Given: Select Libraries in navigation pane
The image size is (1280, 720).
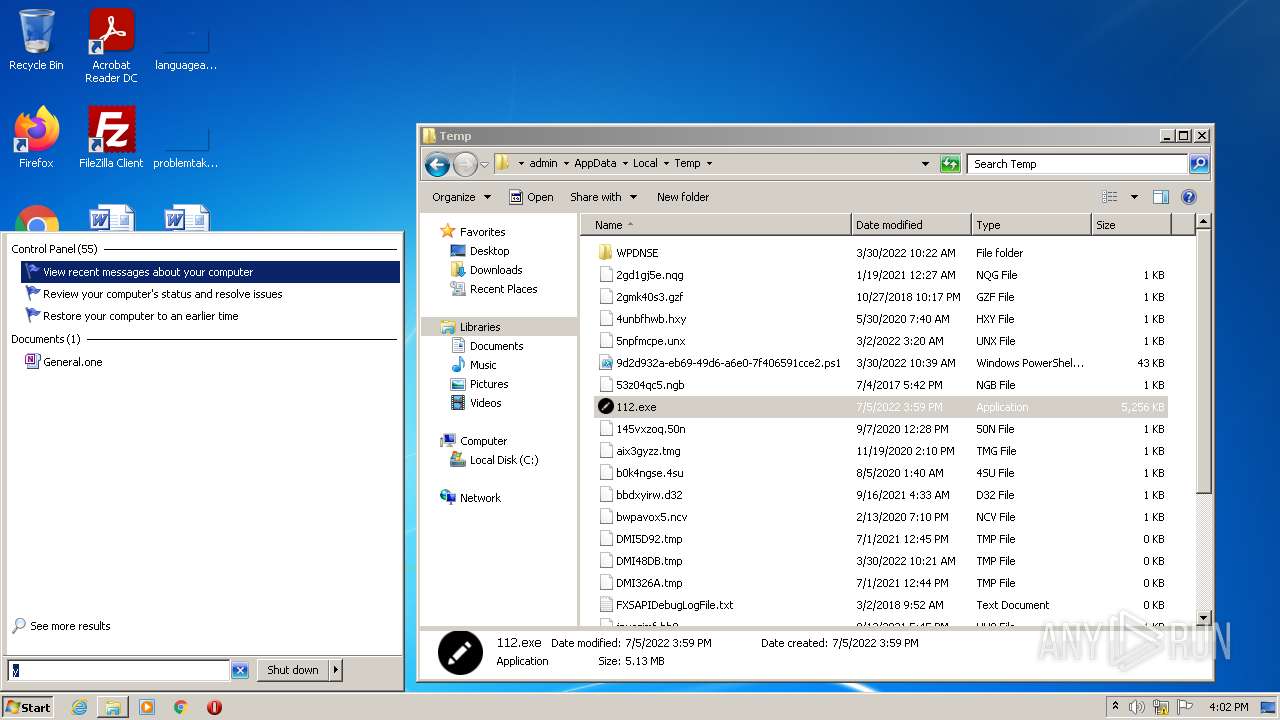Looking at the screenshot, I should click(x=470, y=327).
